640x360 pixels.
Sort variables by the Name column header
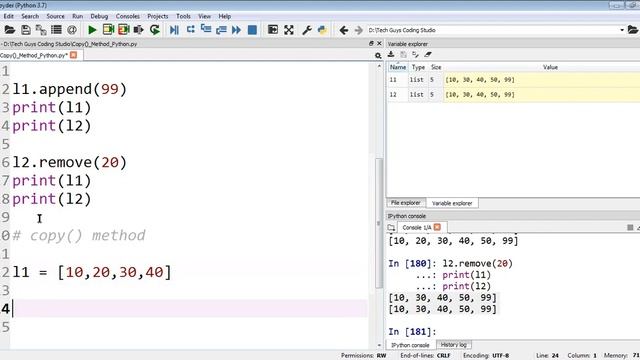point(398,67)
